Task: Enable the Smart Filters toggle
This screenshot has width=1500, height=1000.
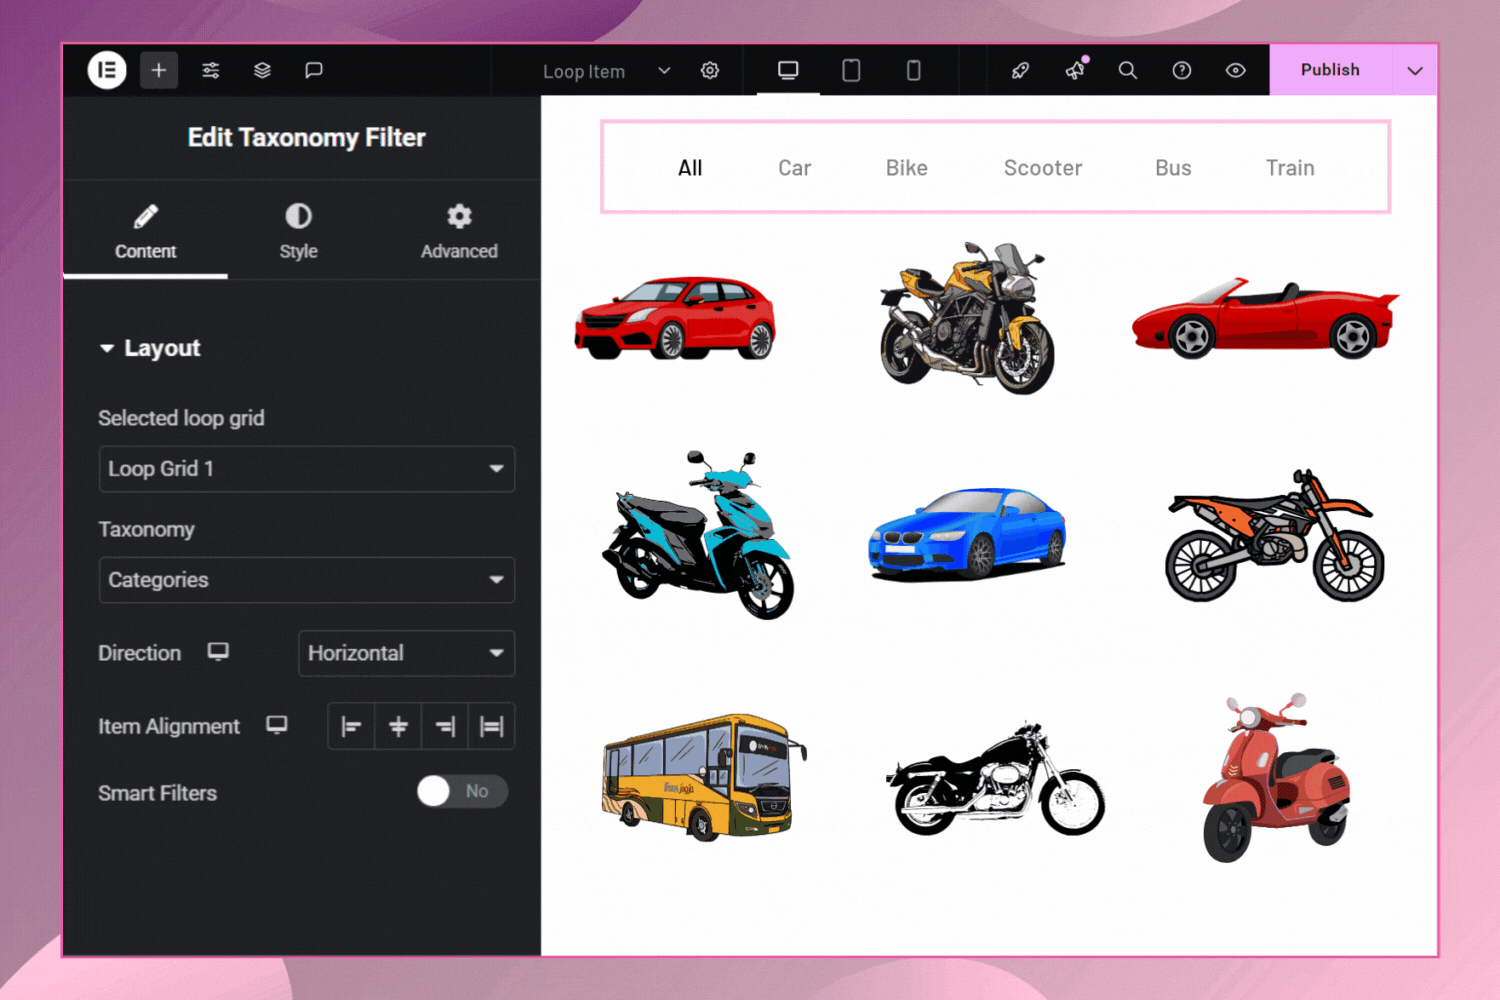Action: point(462,791)
